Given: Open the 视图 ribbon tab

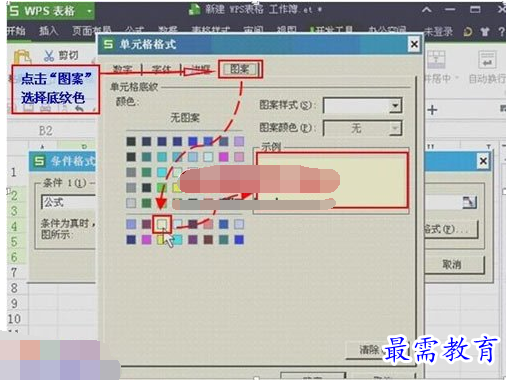Looking at the screenshot, I should 287,31.
